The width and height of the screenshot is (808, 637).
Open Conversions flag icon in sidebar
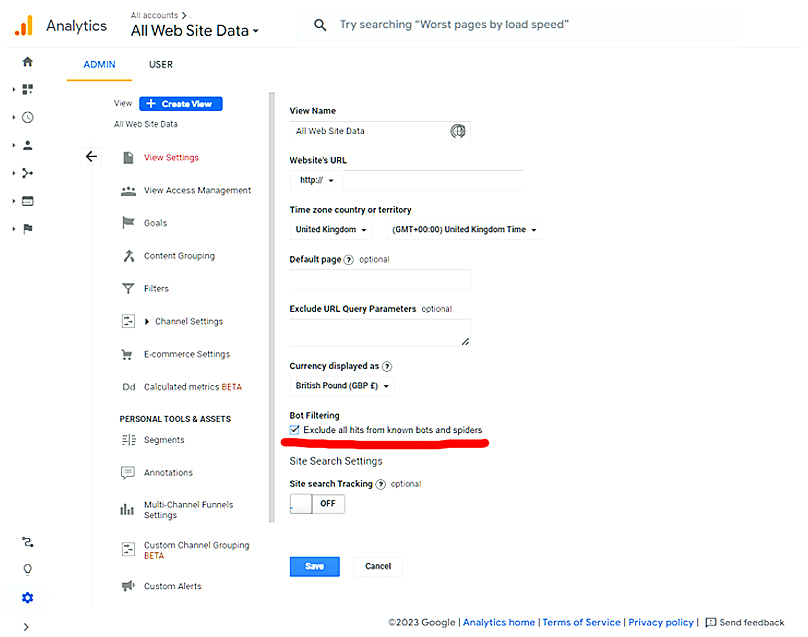pyautogui.click(x=28, y=229)
